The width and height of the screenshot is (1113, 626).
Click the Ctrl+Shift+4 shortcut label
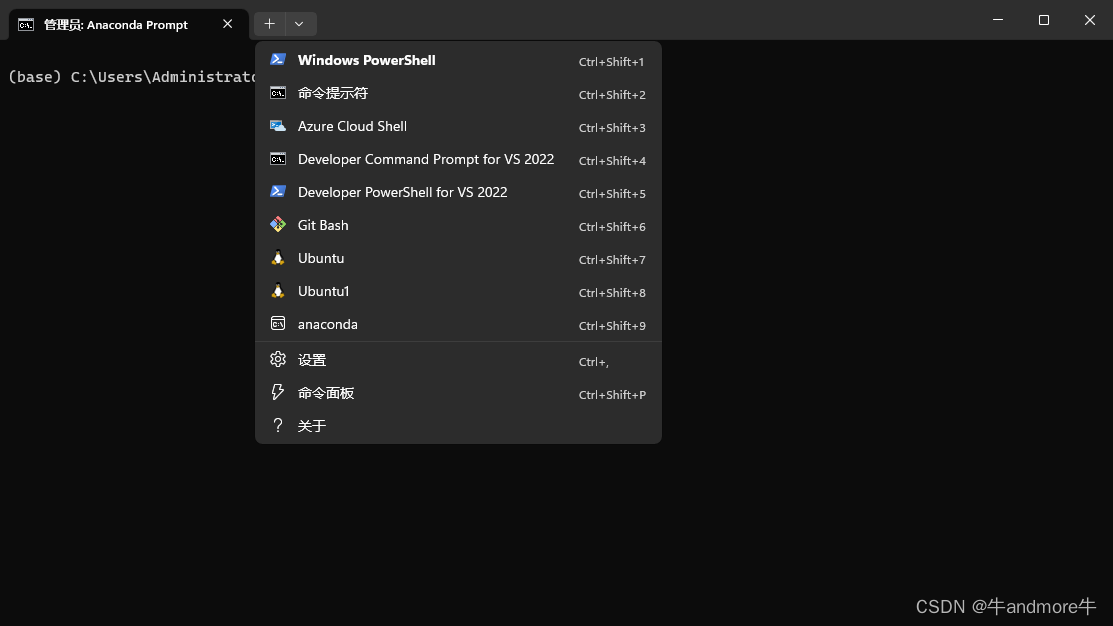tap(612, 161)
